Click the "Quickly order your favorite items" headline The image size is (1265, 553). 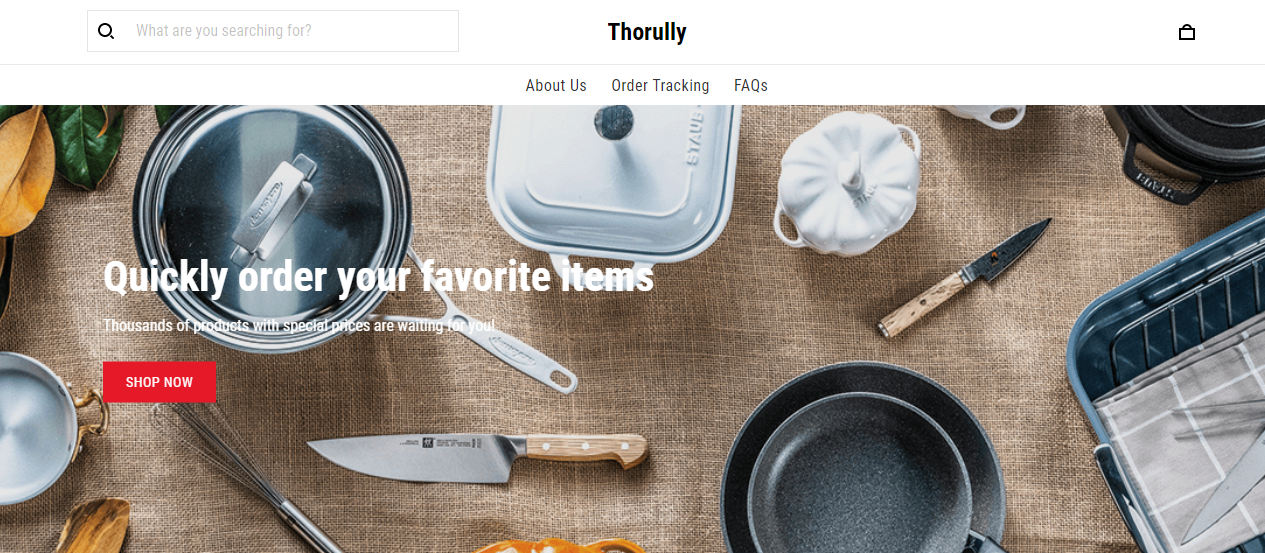[378, 276]
